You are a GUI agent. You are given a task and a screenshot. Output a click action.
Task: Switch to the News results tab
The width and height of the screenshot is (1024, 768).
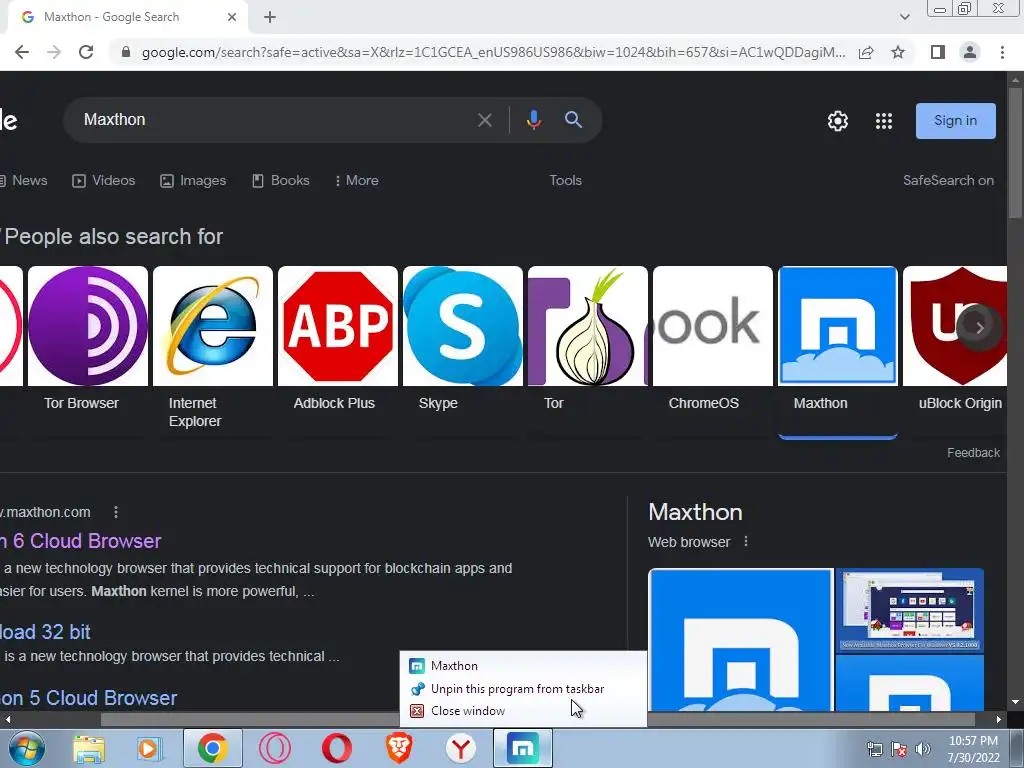coord(24,180)
